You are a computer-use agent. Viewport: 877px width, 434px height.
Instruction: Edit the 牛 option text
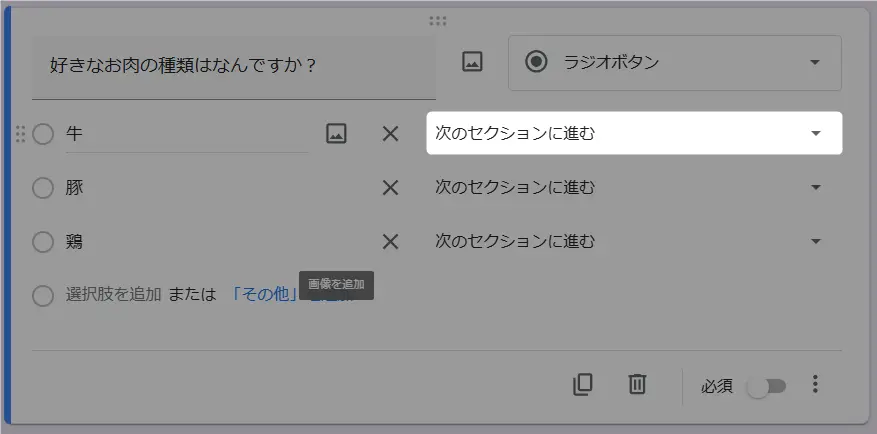coord(187,134)
